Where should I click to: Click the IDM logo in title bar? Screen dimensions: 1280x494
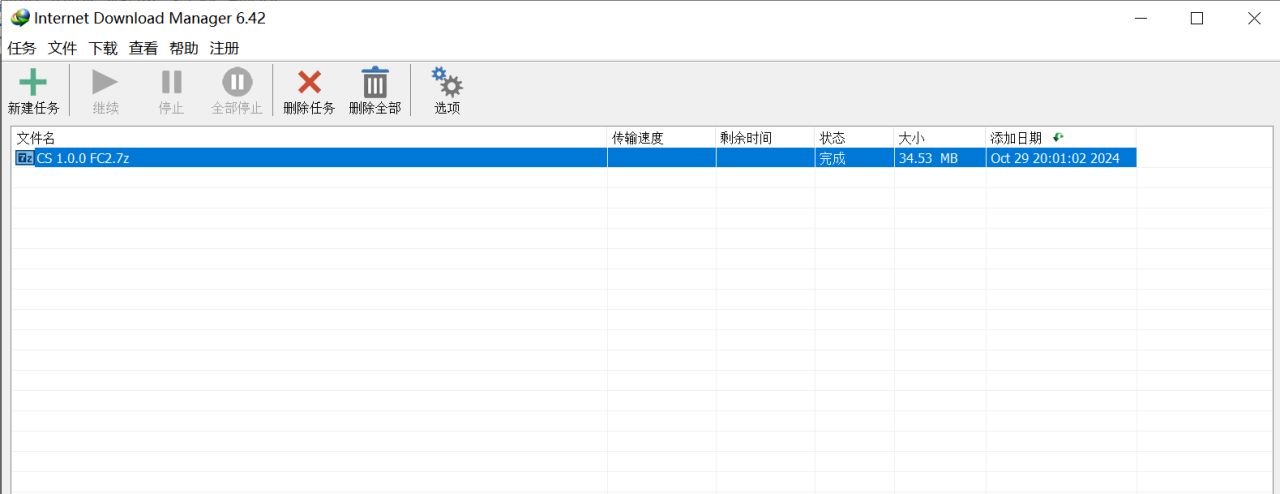click(x=19, y=18)
